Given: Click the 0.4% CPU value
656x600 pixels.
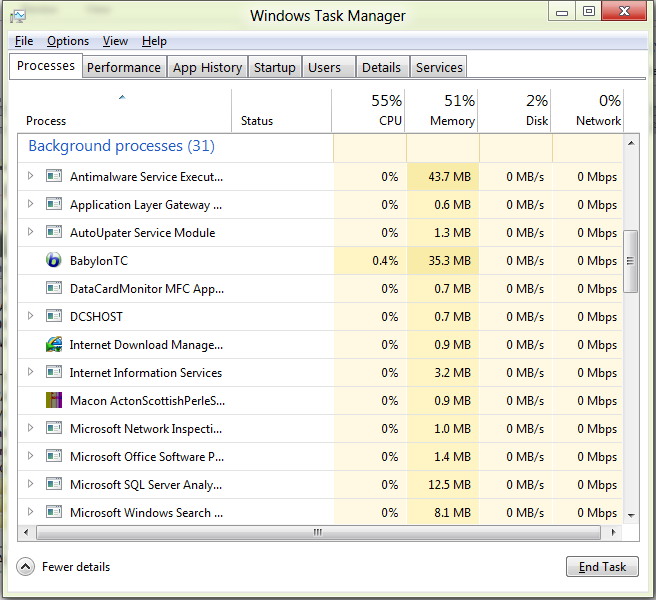Looking at the screenshot, I should 385,261.
